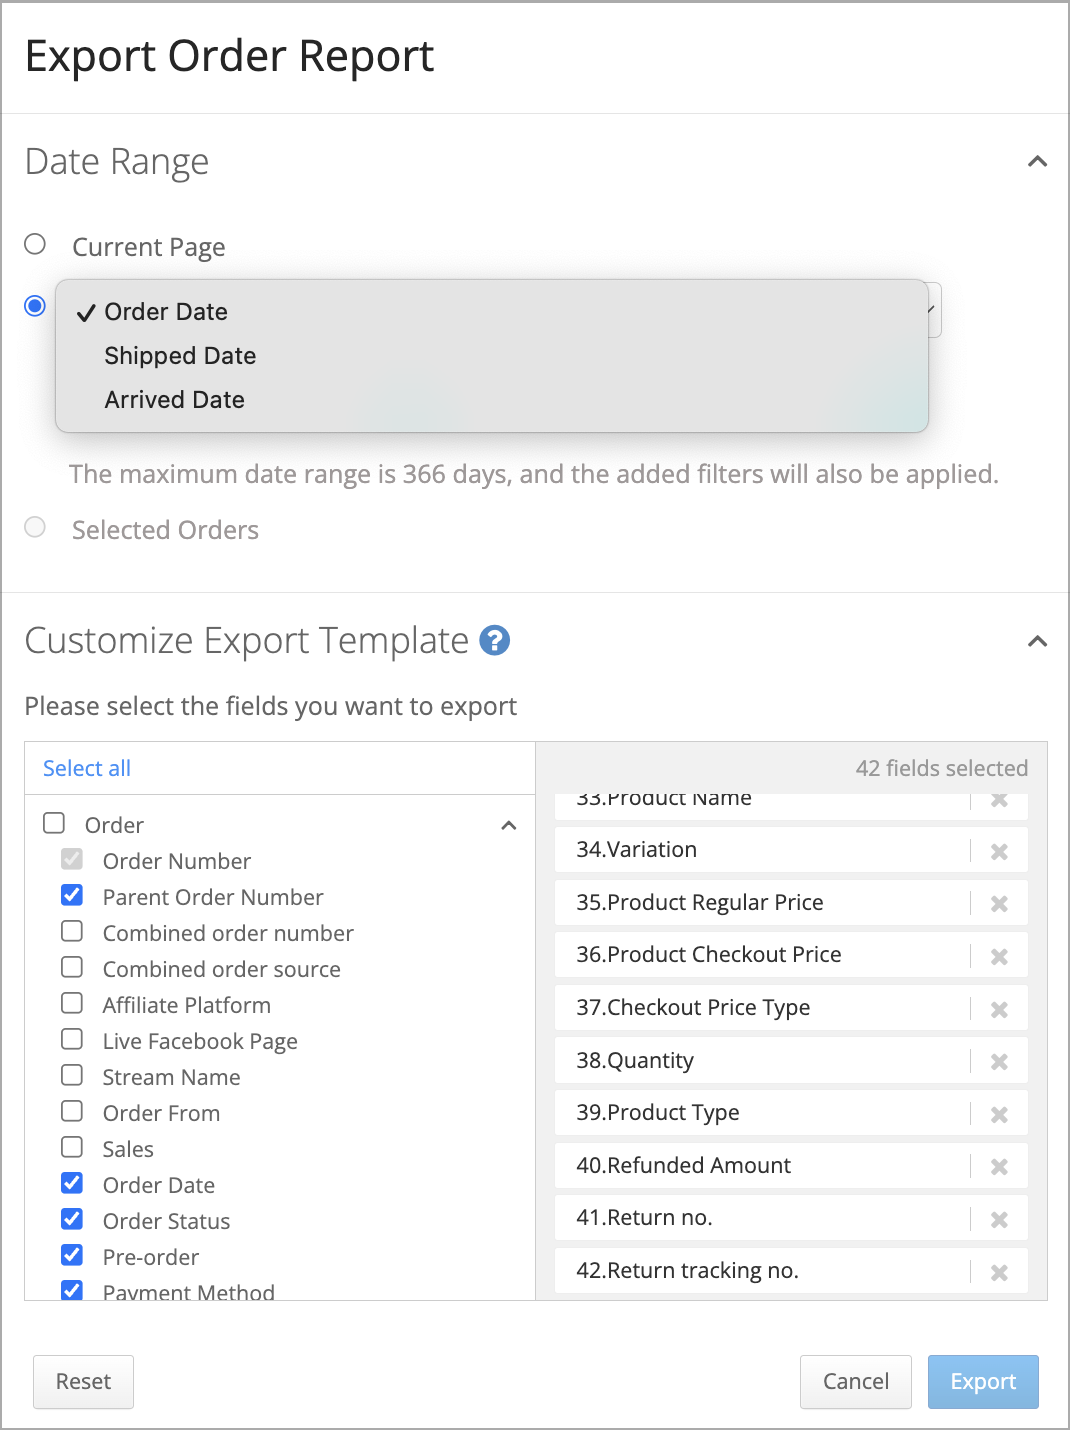The width and height of the screenshot is (1070, 1430).
Task: Collapse the Customize Export Template section
Action: click(1037, 641)
